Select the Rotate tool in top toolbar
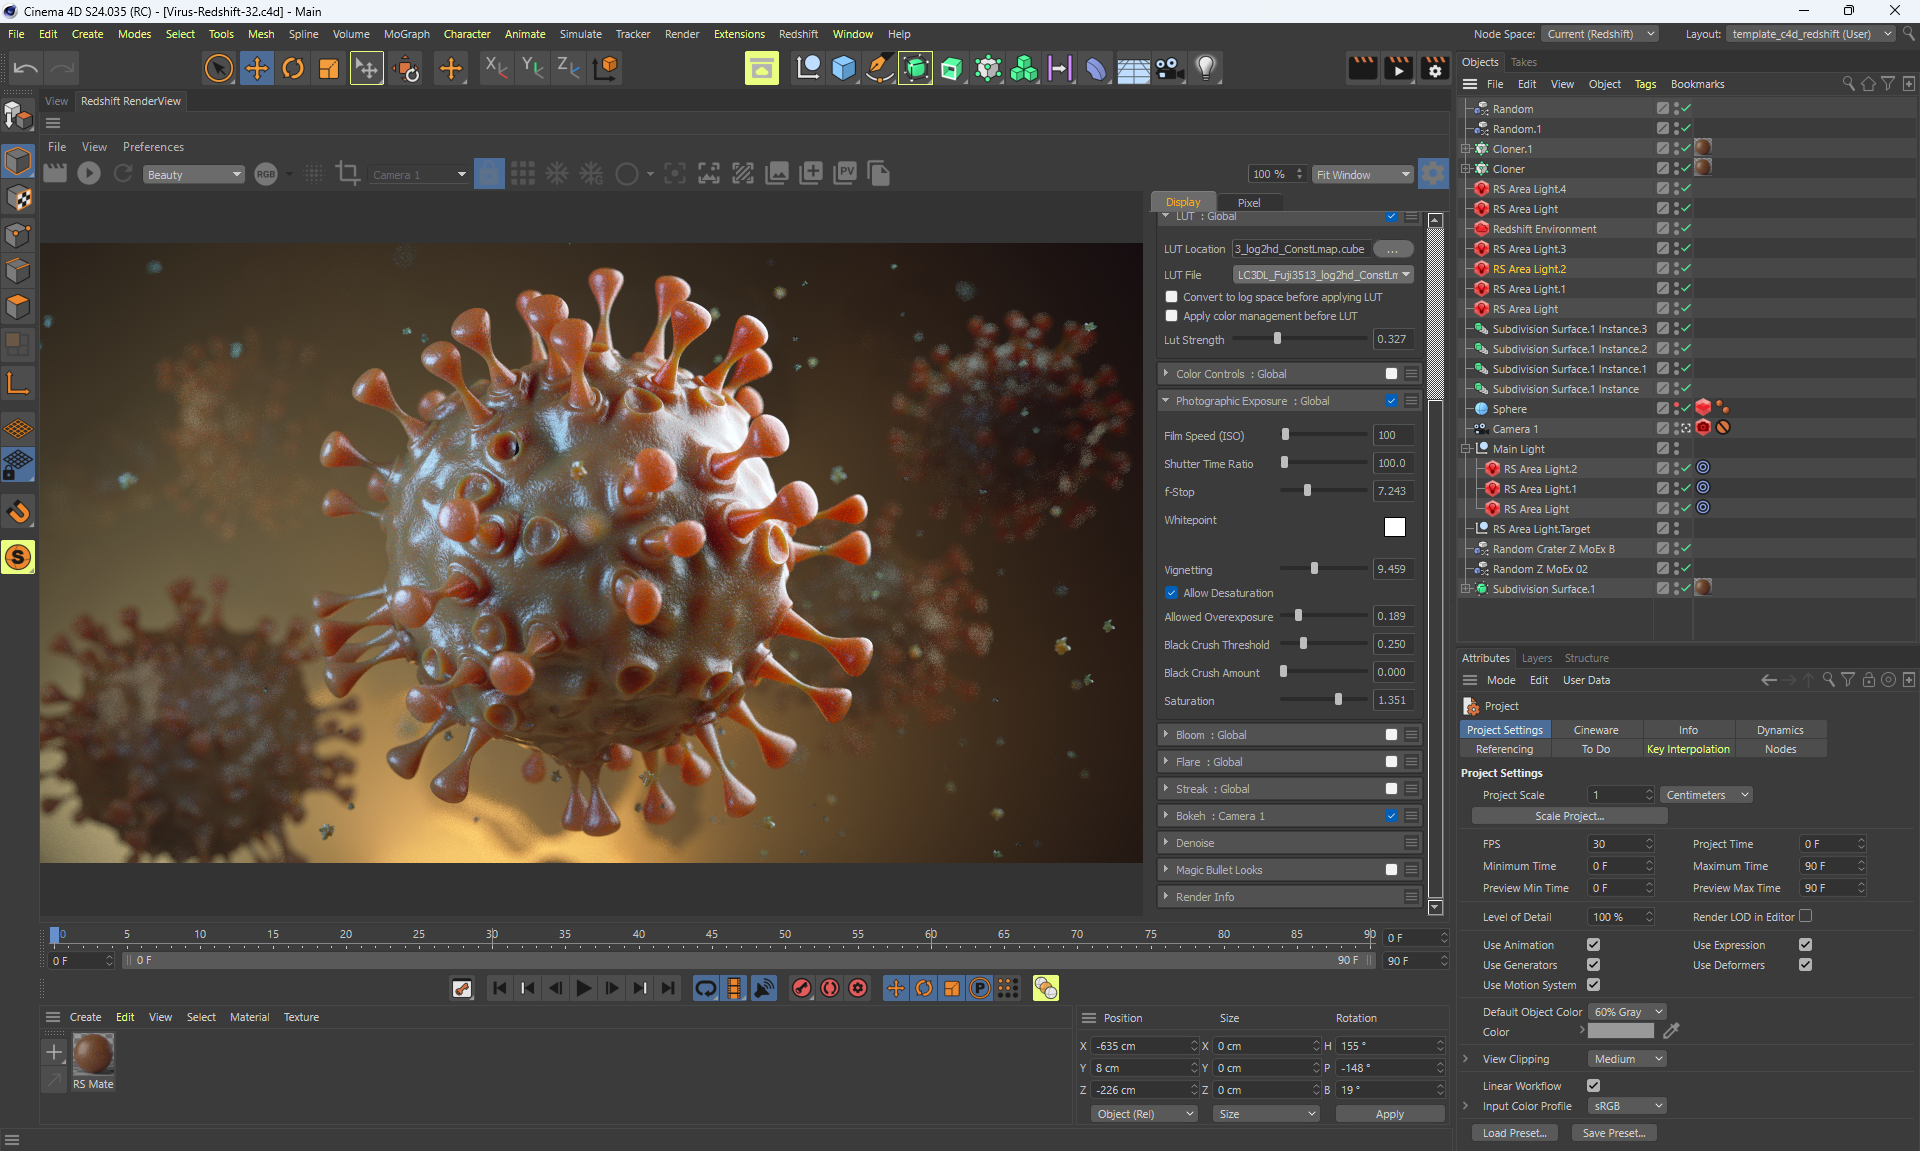This screenshot has height=1151, width=1920. pyautogui.click(x=293, y=68)
